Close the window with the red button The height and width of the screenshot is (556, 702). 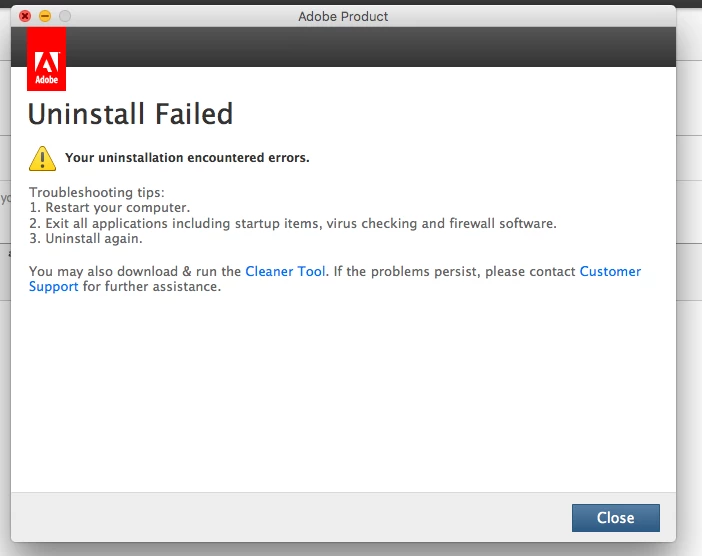point(25,17)
